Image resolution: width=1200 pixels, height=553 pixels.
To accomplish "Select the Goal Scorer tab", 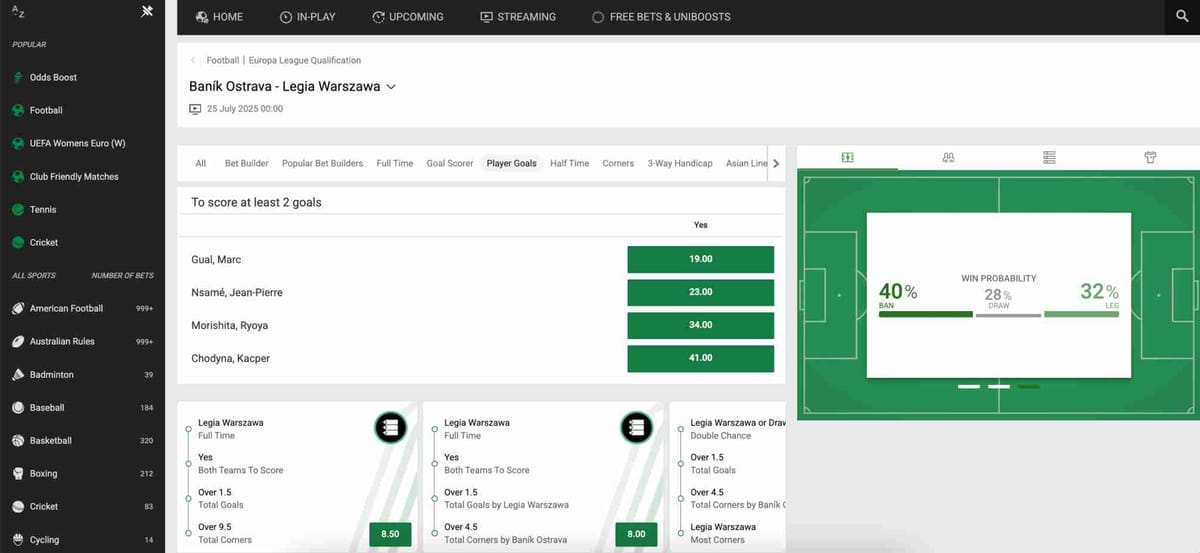I will [450, 163].
